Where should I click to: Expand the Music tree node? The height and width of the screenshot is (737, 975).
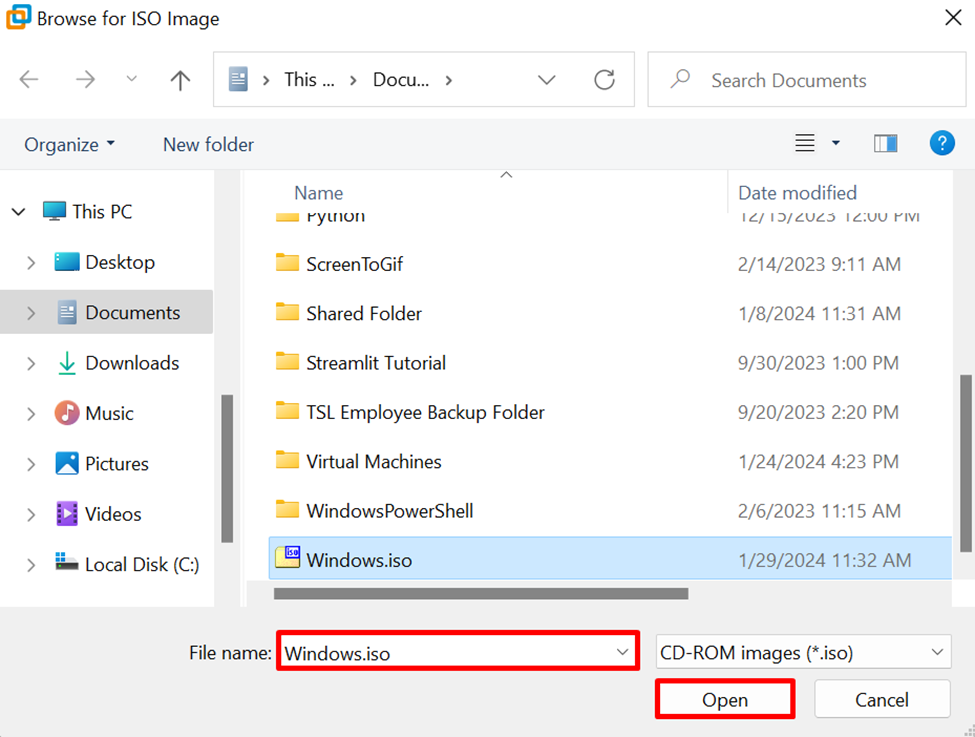click(x=31, y=414)
